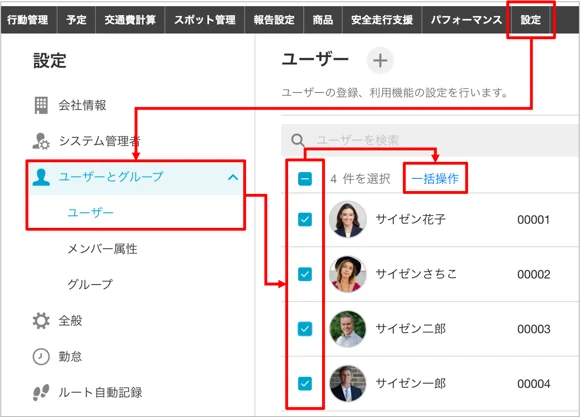Click the person icon for ユーザーとグループ
Image resolution: width=580 pixels, height=417 pixels.
click(x=41, y=177)
